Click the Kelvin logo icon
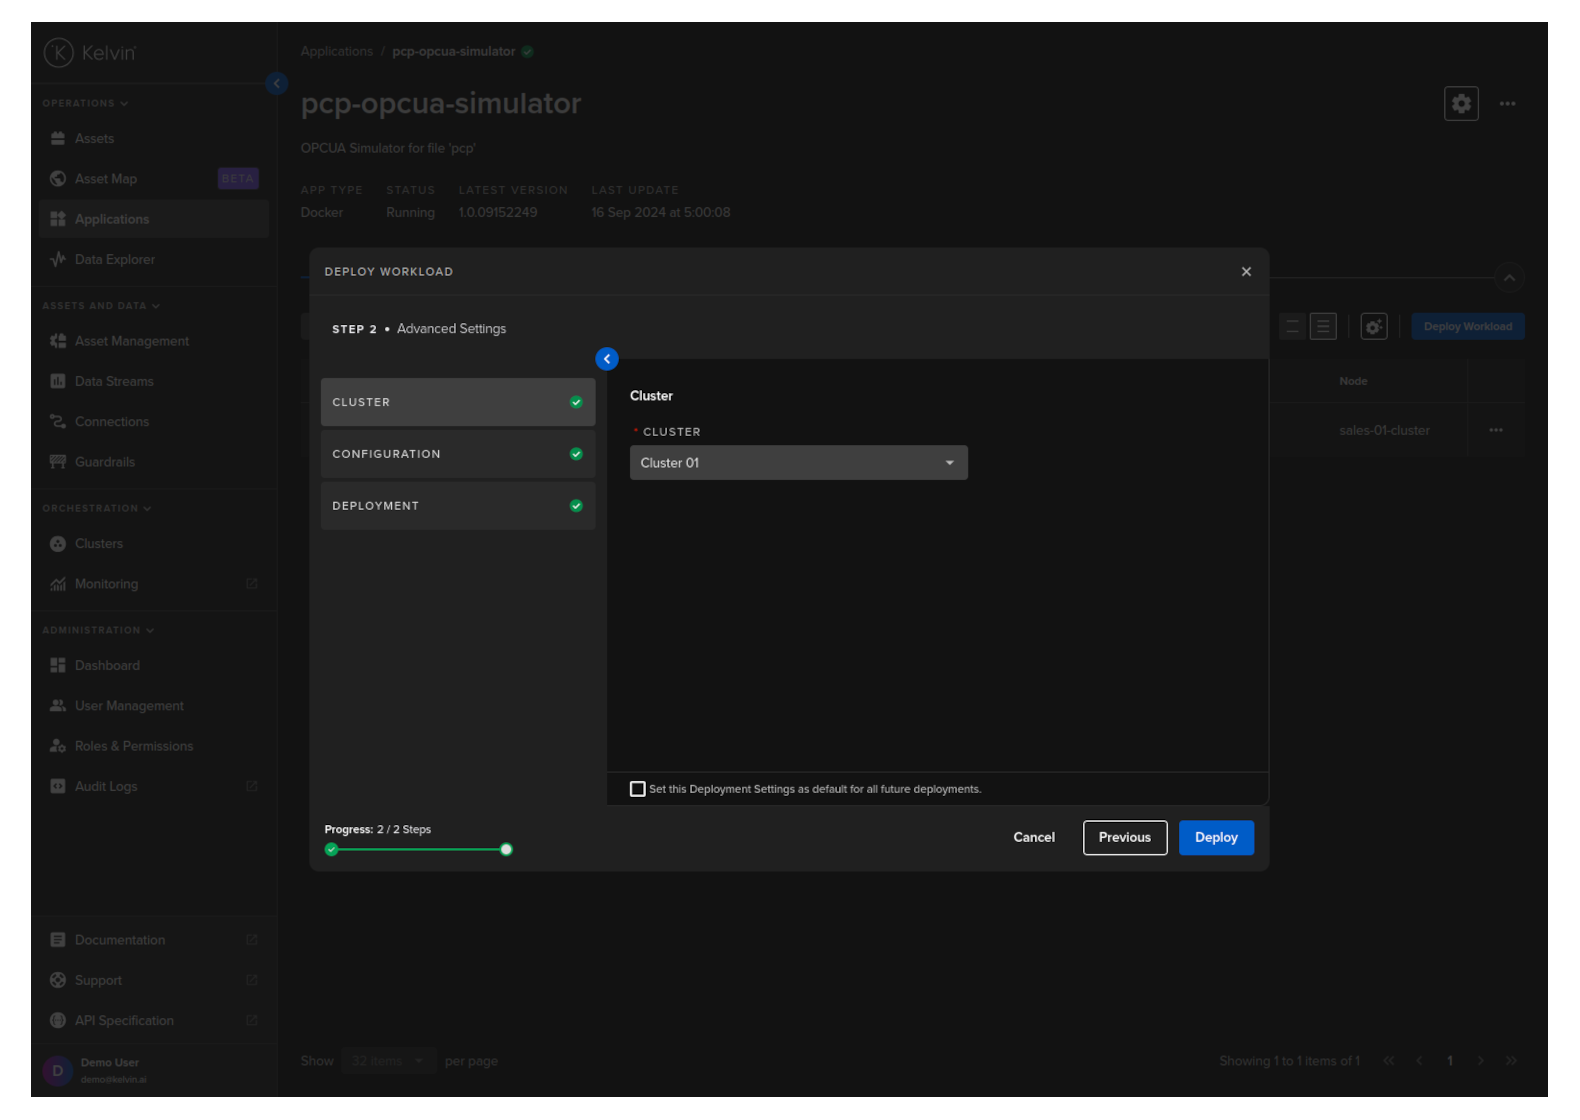The height and width of the screenshot is (1120, 1580). click(x=59, y=53)
